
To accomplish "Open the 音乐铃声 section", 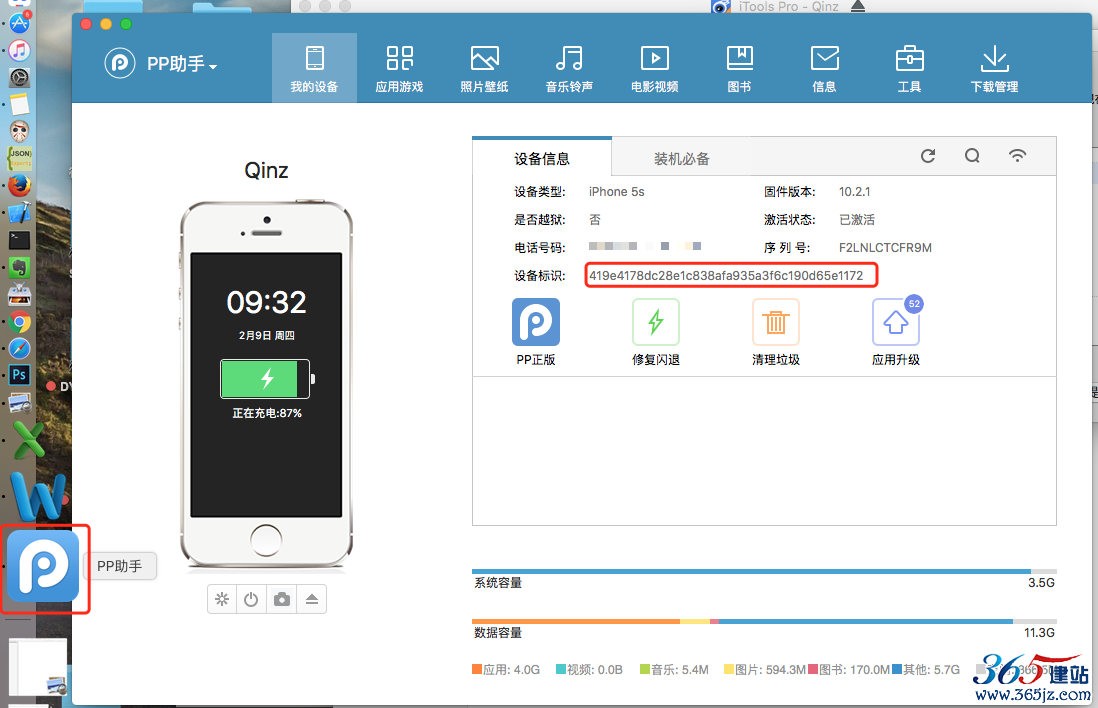I will [569, 68].
